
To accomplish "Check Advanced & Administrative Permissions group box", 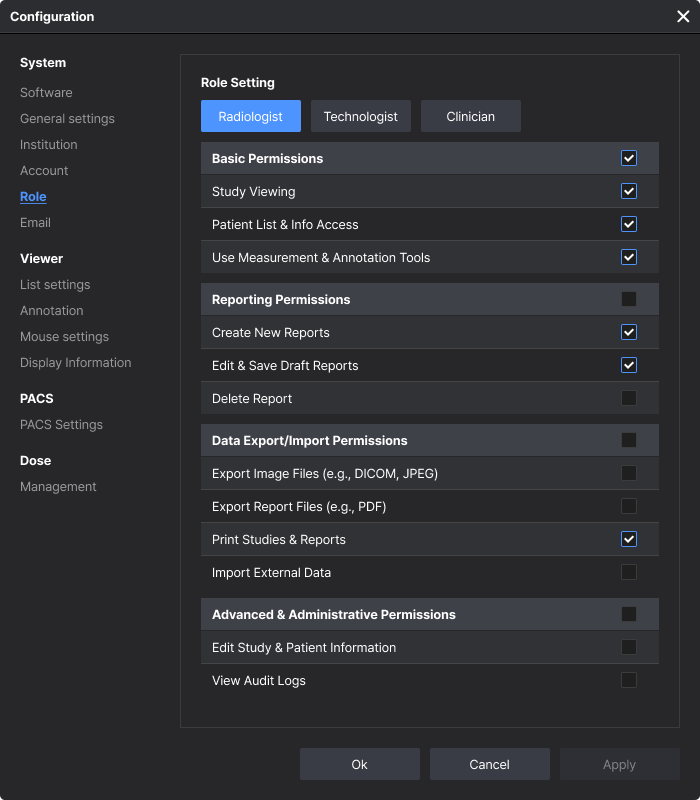I will 629,614.
